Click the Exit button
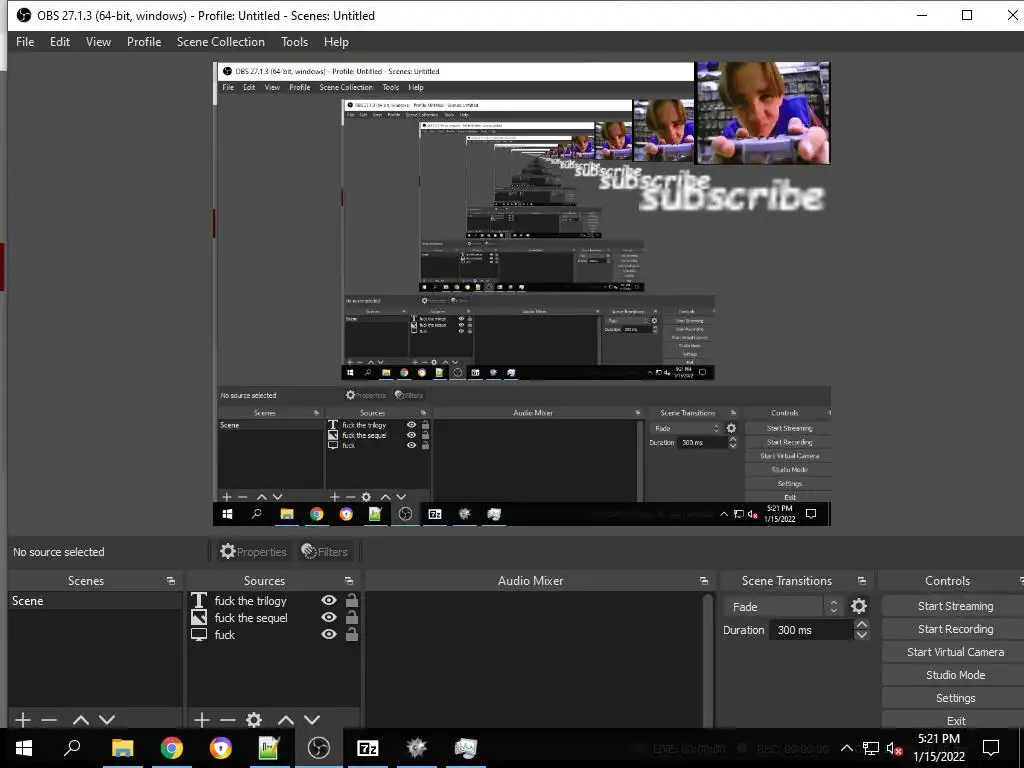This screenshot has height=768, width=1024. [955, 720]
